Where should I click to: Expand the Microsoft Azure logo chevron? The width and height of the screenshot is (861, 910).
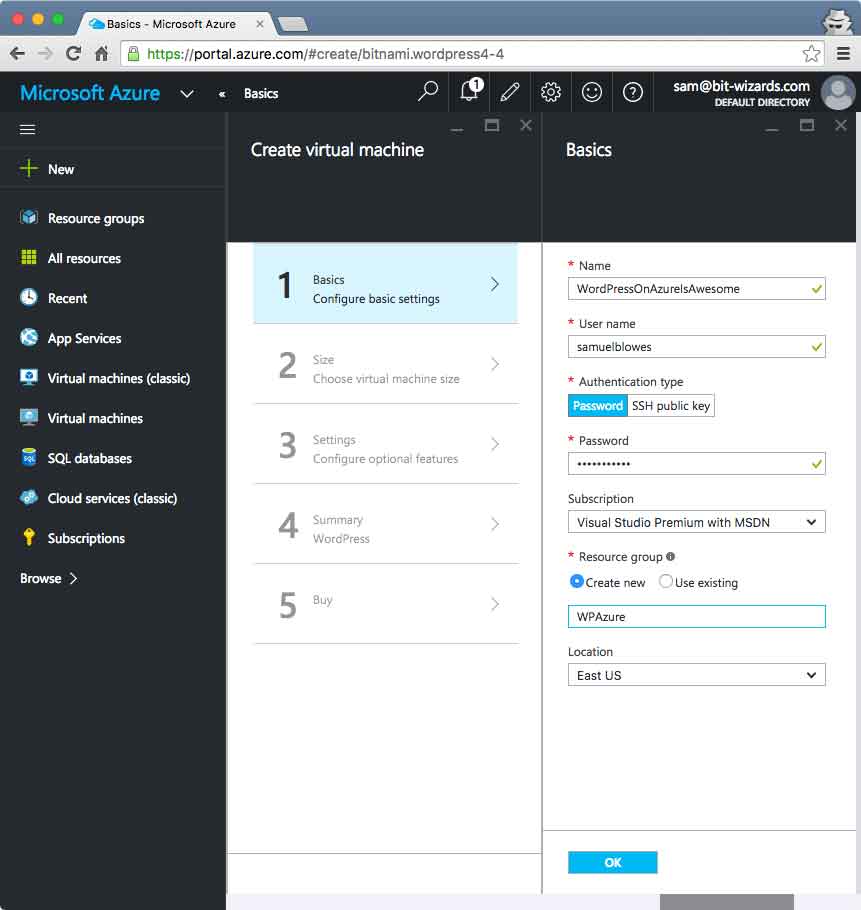187,94
